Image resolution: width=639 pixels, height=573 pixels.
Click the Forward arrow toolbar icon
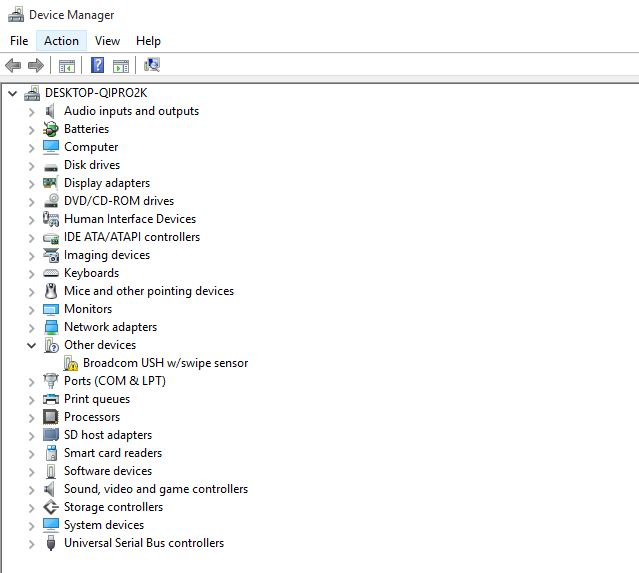[36, 65]
